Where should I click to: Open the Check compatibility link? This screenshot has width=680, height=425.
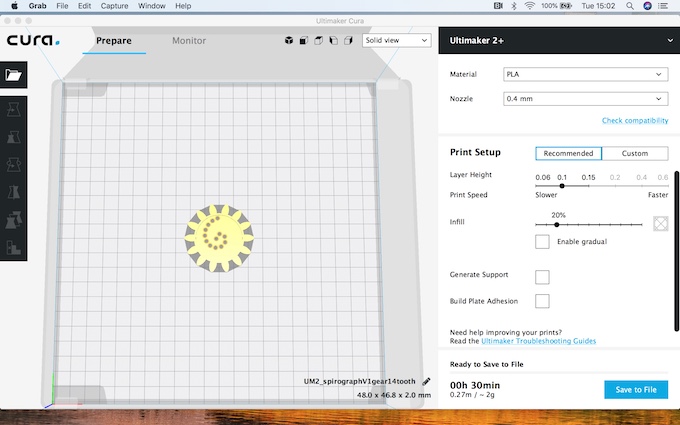[x=635, y=121]
